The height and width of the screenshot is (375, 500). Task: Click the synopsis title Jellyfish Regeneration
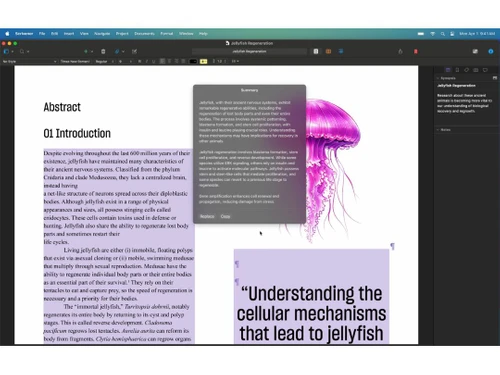(456, 86)
